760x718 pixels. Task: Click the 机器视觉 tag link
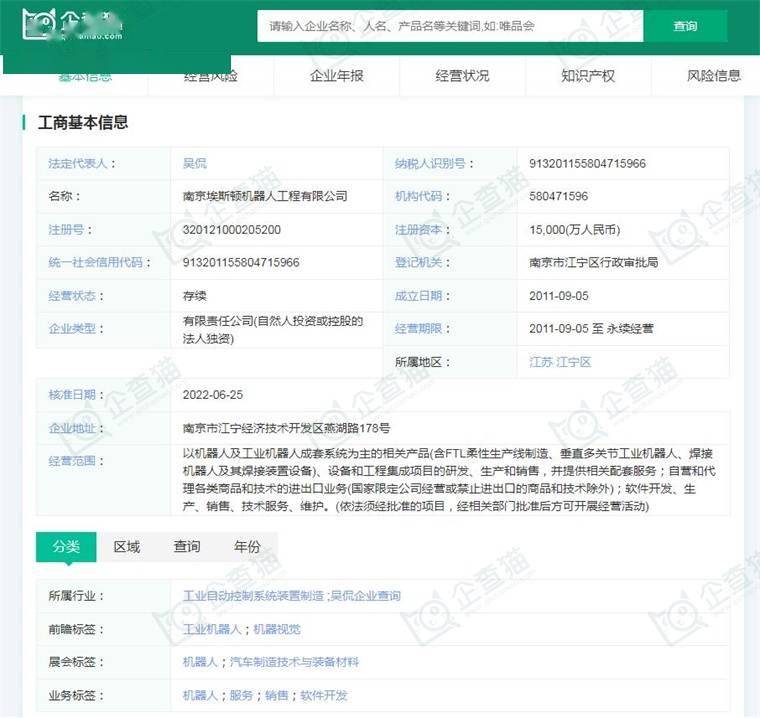277,629
